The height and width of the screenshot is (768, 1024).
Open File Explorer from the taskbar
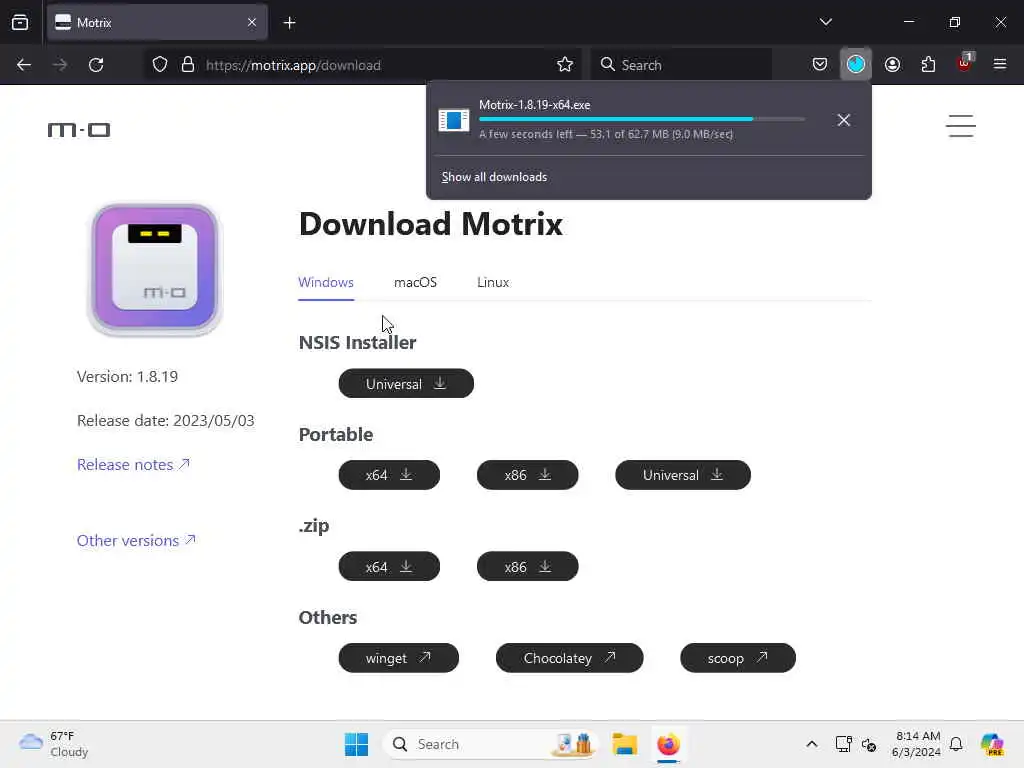pyautogui.click(x=624, y=744)
